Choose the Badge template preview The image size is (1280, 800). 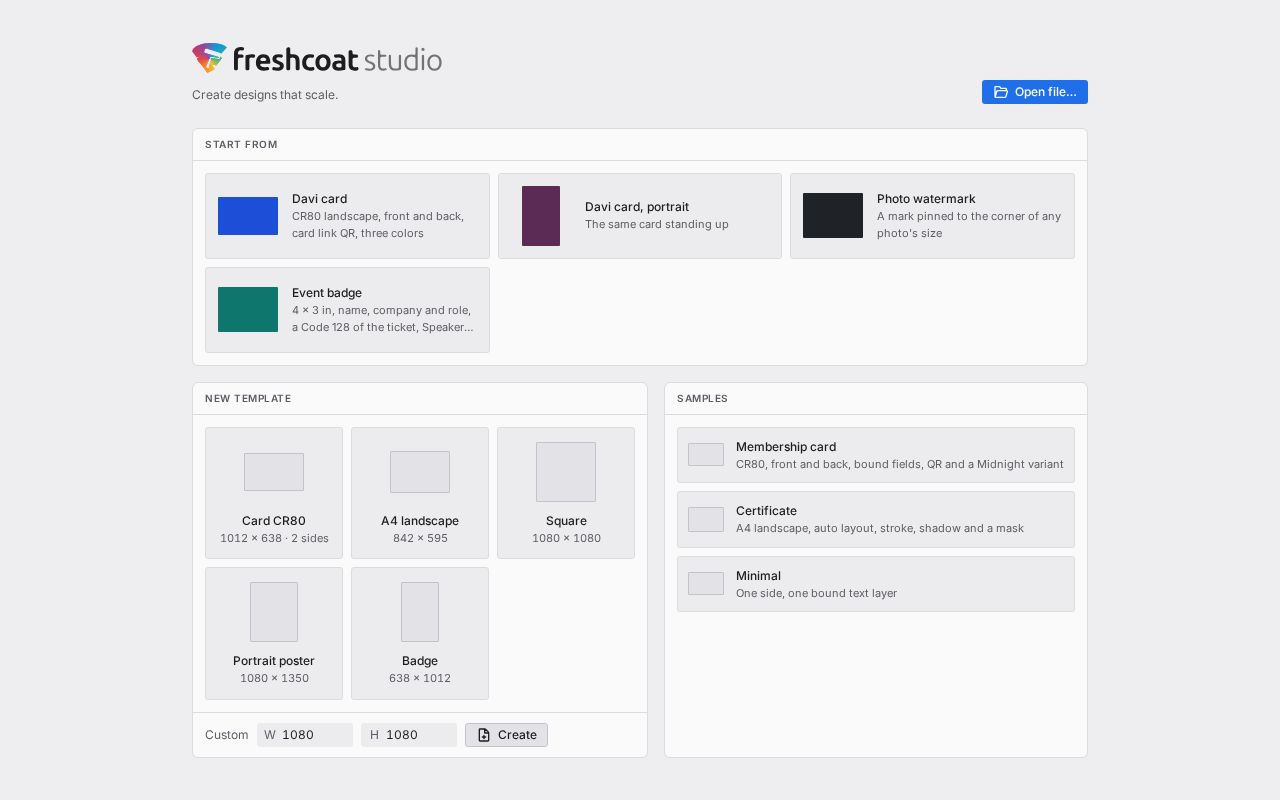tap(420, 612)
